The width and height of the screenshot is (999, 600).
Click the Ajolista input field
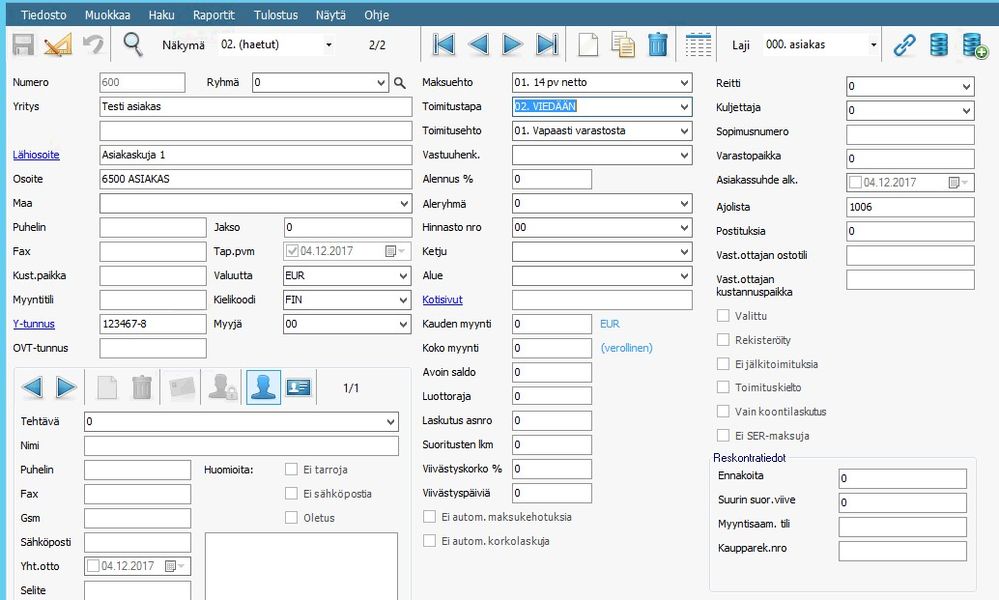(910, 207)
